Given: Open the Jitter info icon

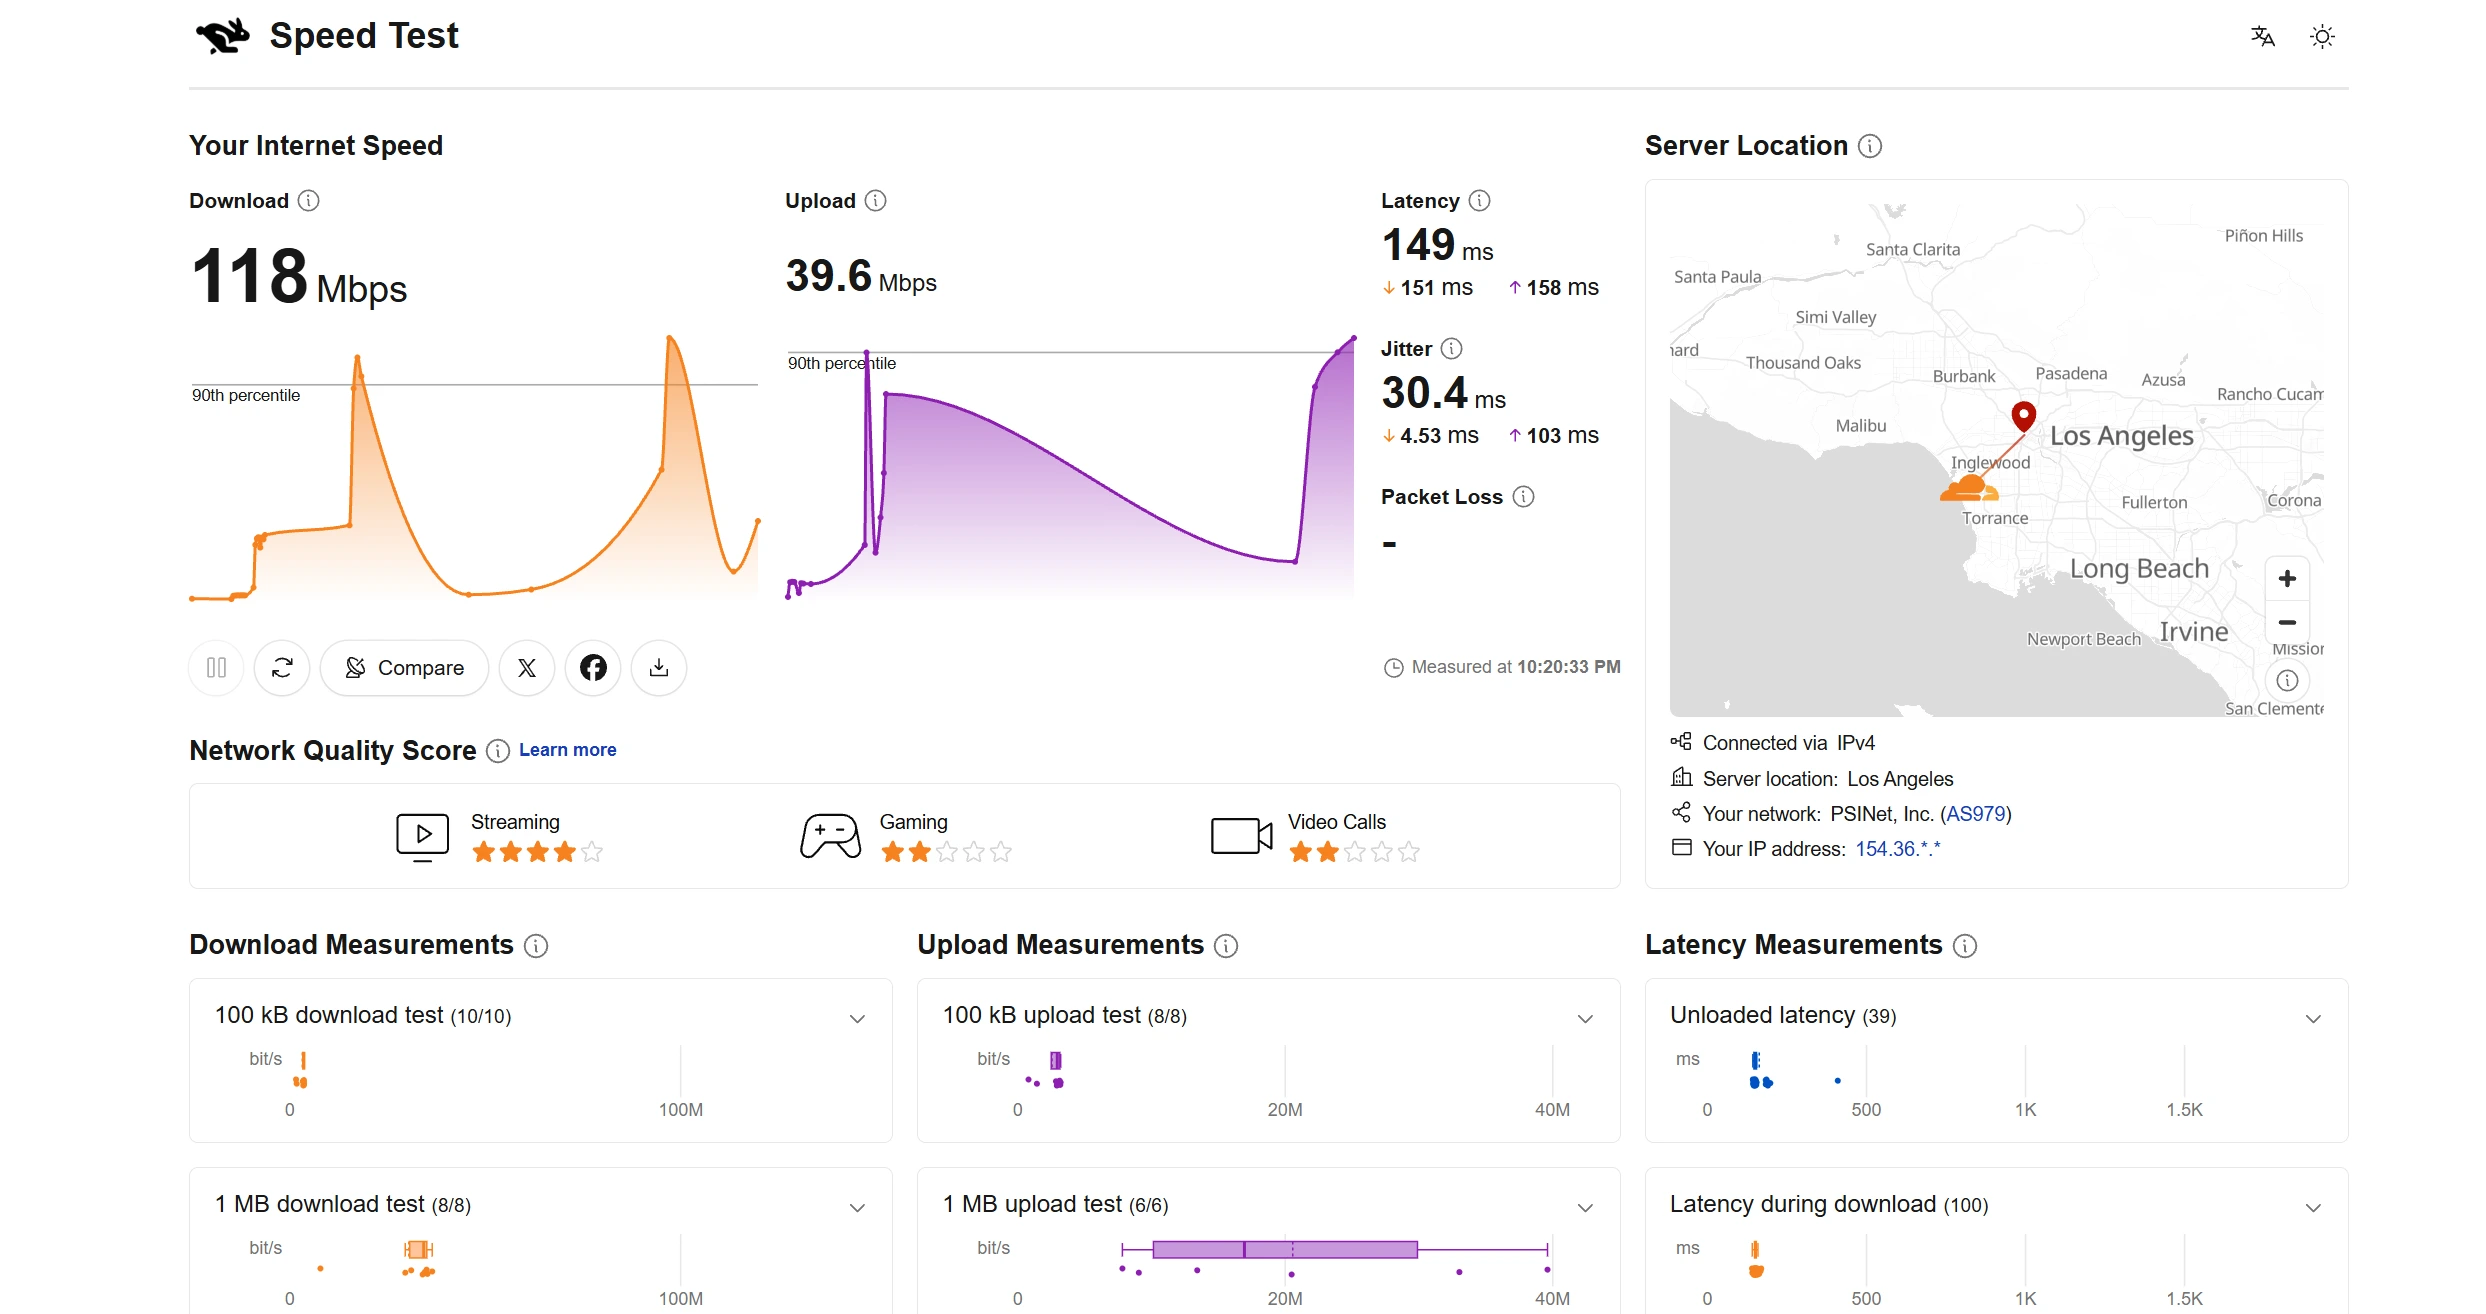Looking at the screenshot, I should 1452,349.
